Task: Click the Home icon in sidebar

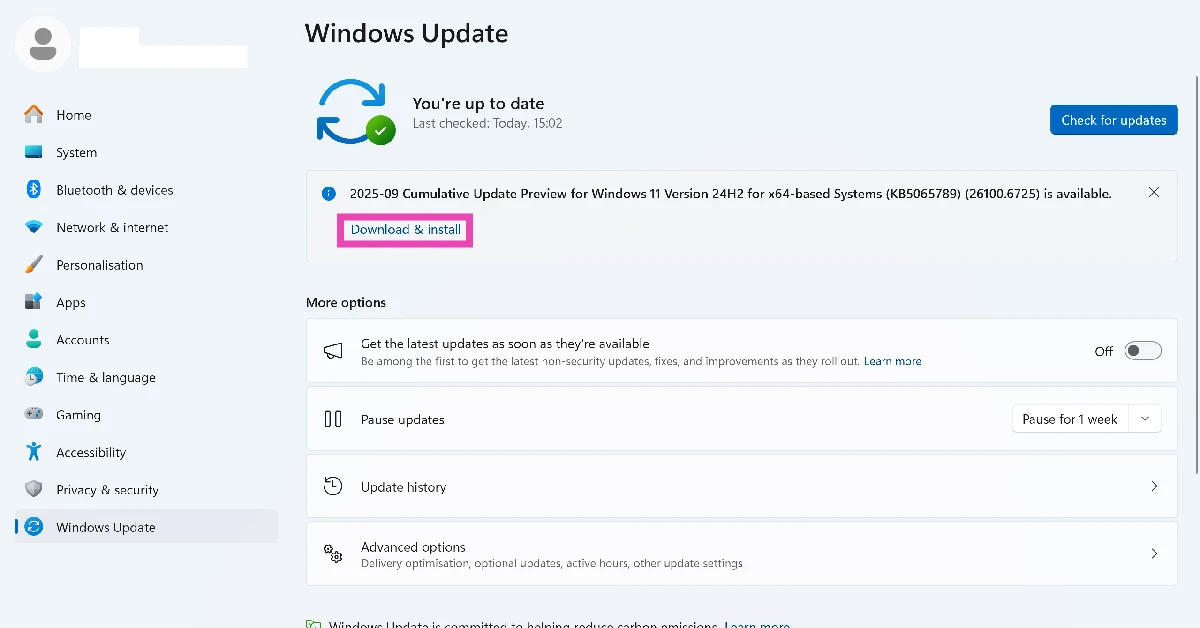Action: (x=34, y=115)
